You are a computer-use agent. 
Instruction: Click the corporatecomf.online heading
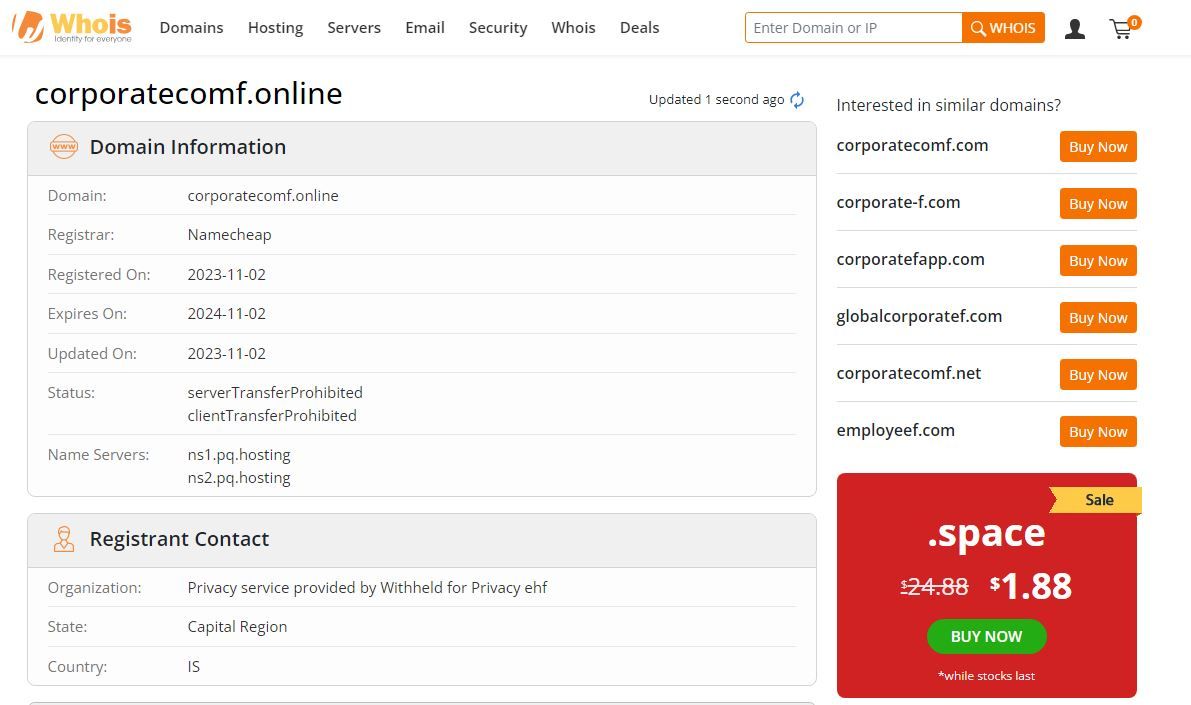pos(188,93)
